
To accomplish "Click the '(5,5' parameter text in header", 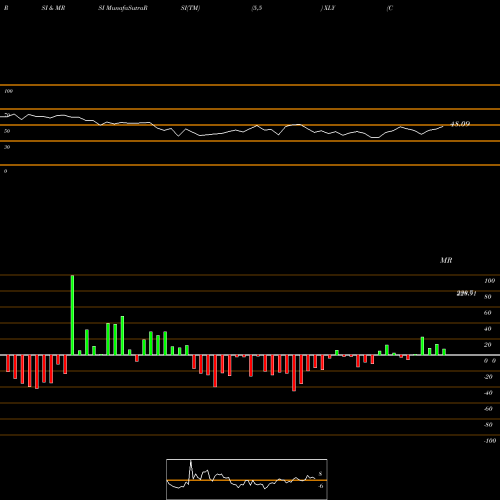I will tap(257, 8).
